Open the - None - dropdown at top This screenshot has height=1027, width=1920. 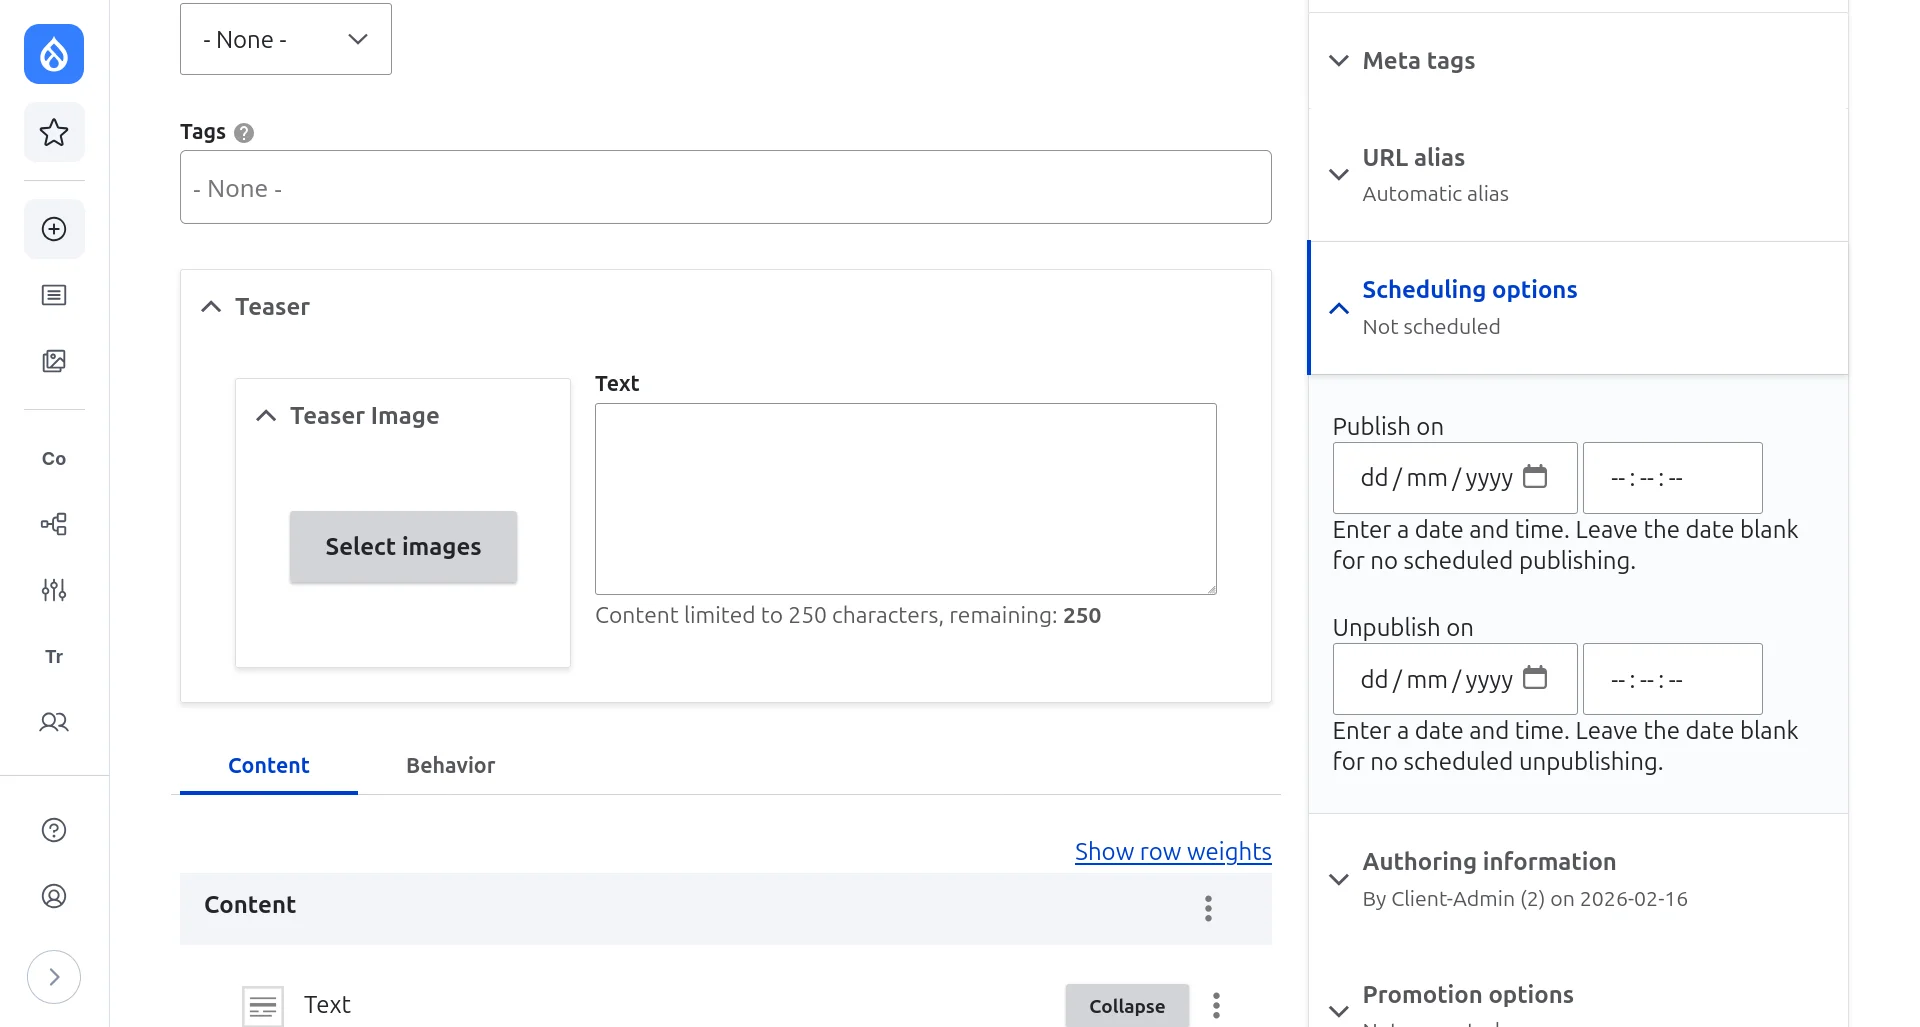pos(285,39)
